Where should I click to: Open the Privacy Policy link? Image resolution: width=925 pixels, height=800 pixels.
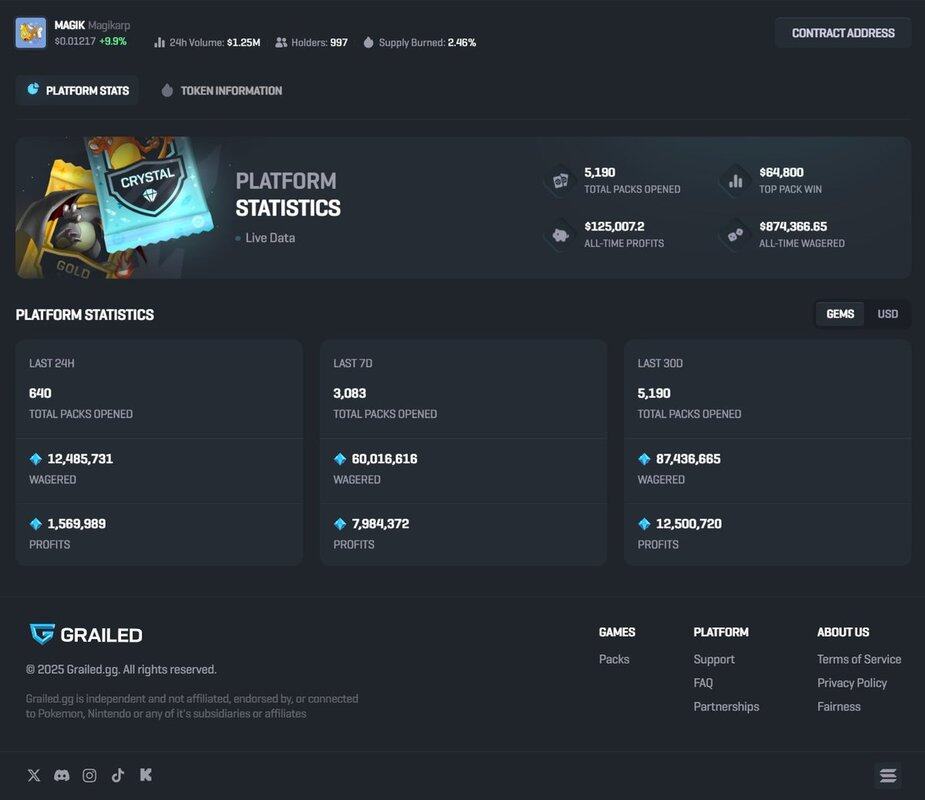(852, 683)
